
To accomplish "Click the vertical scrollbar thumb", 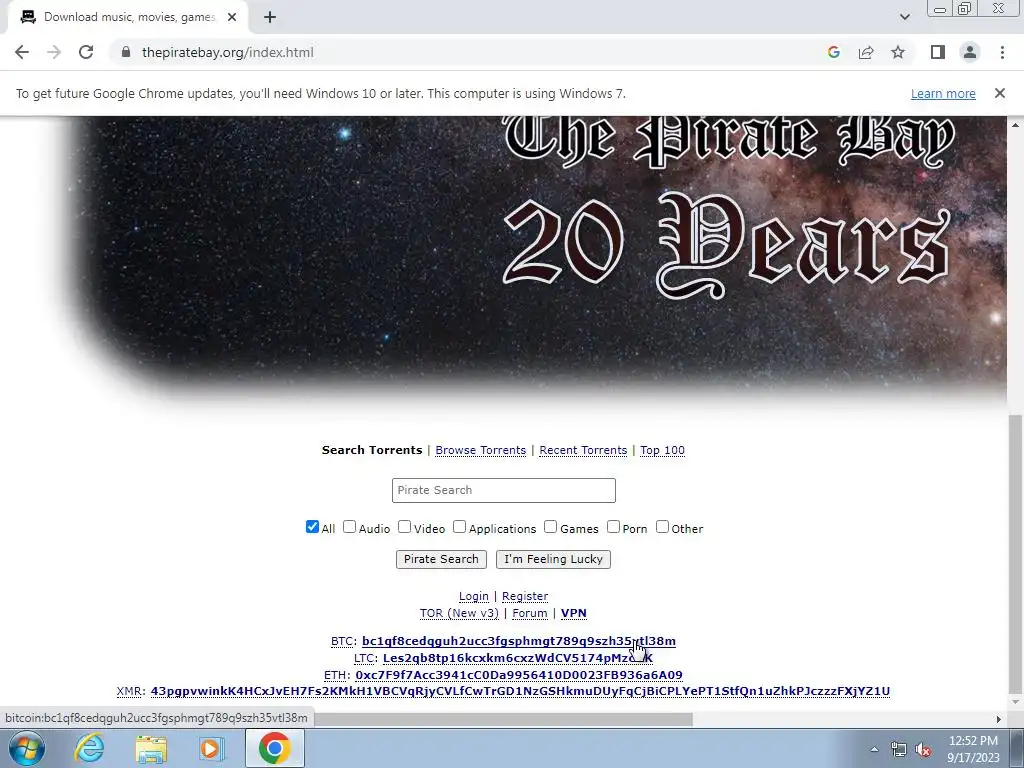I will coord(1014,554).
